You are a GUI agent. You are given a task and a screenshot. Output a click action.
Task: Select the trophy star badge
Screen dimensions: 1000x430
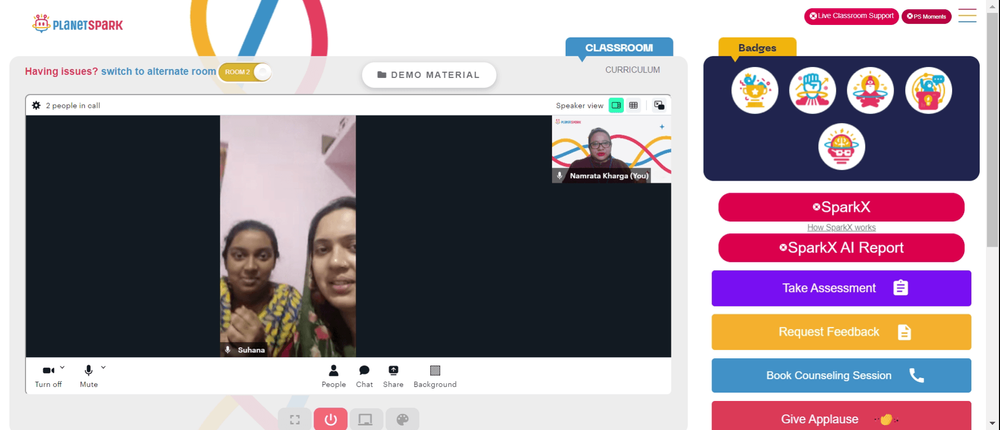[x=755, y=91]
